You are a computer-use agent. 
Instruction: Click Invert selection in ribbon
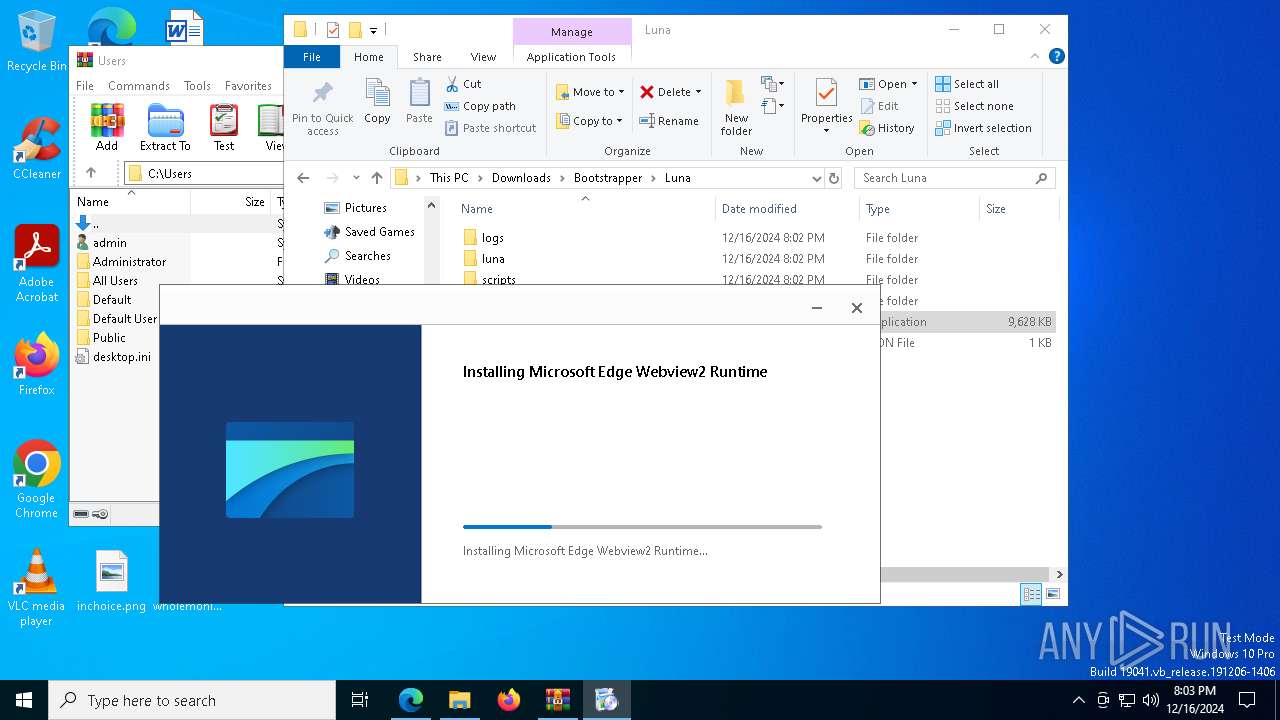coord(983,128)
